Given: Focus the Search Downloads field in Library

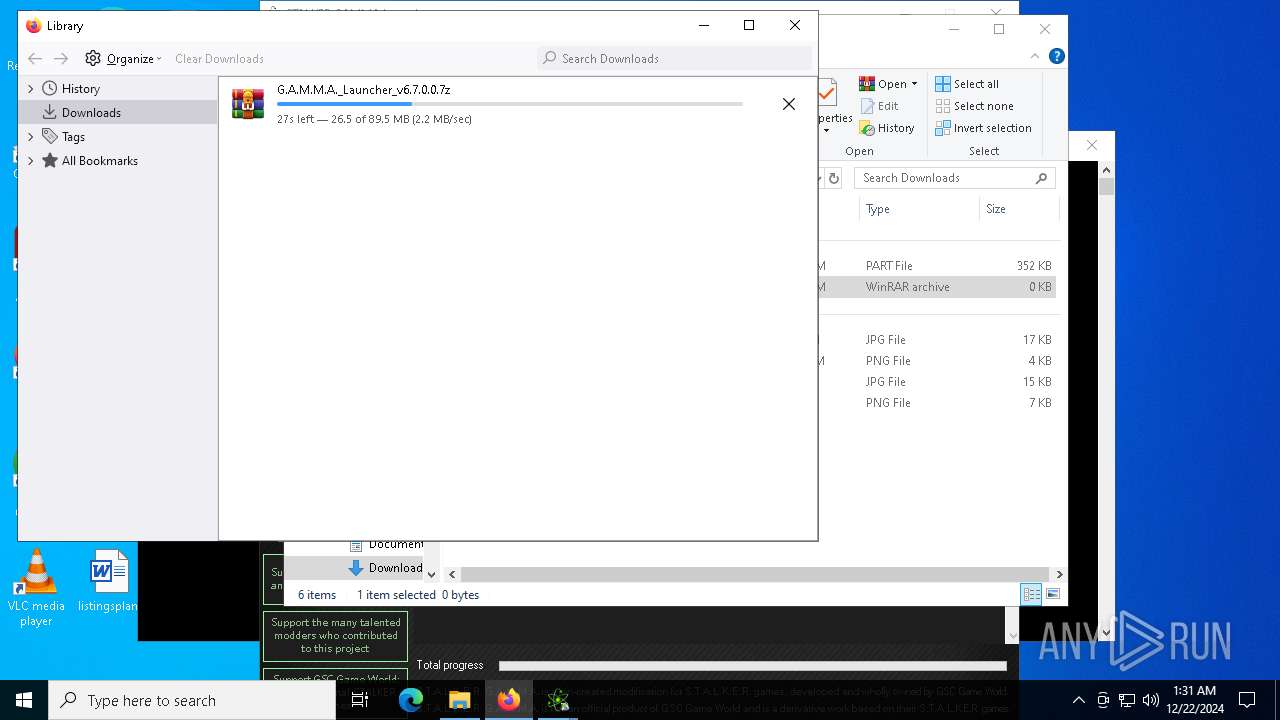Looking at the screenshot, I should pos(675,58).
